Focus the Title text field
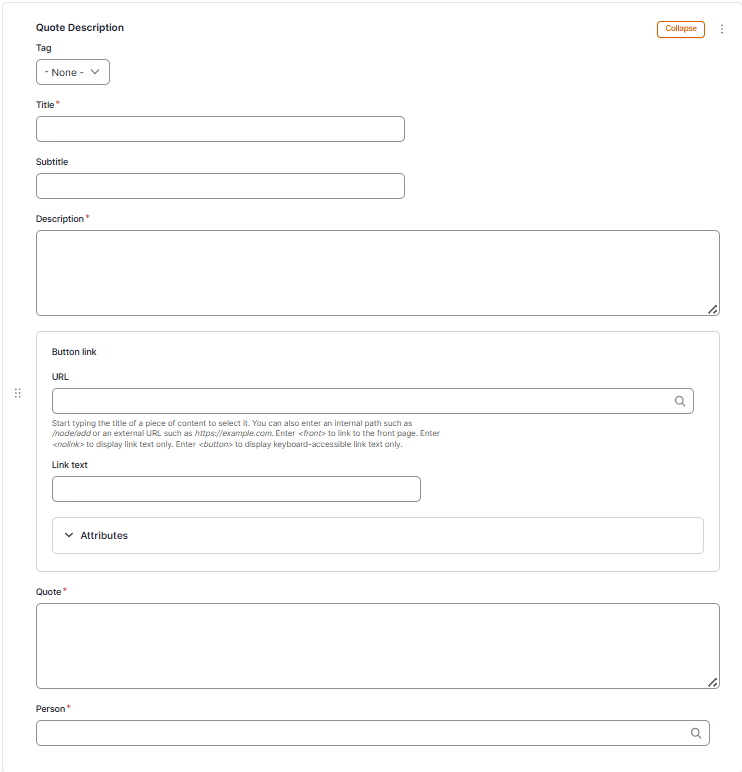The height and width of the screenshot is (772, 742). click(220, 129)
